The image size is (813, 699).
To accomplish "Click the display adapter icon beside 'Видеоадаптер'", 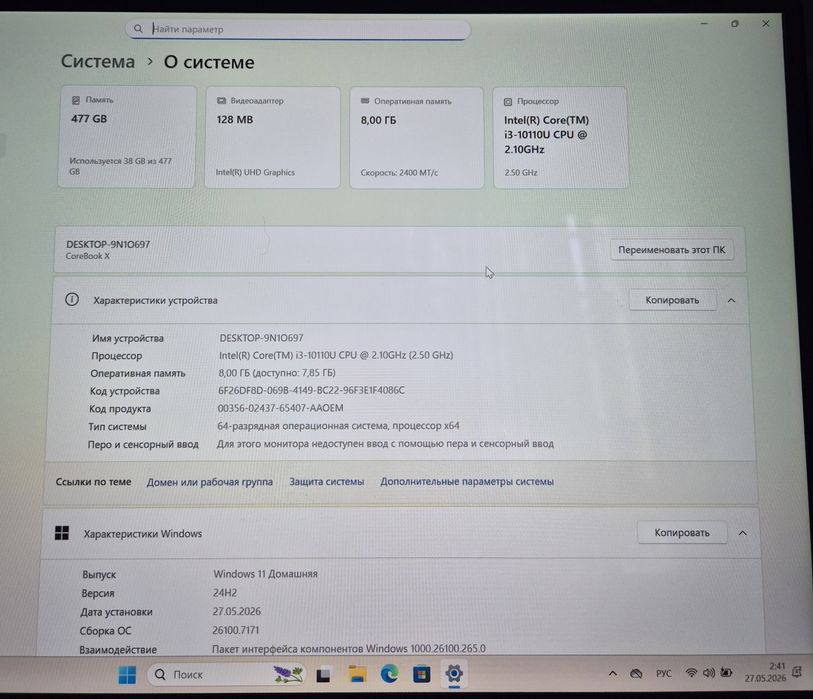I will 221,101.
